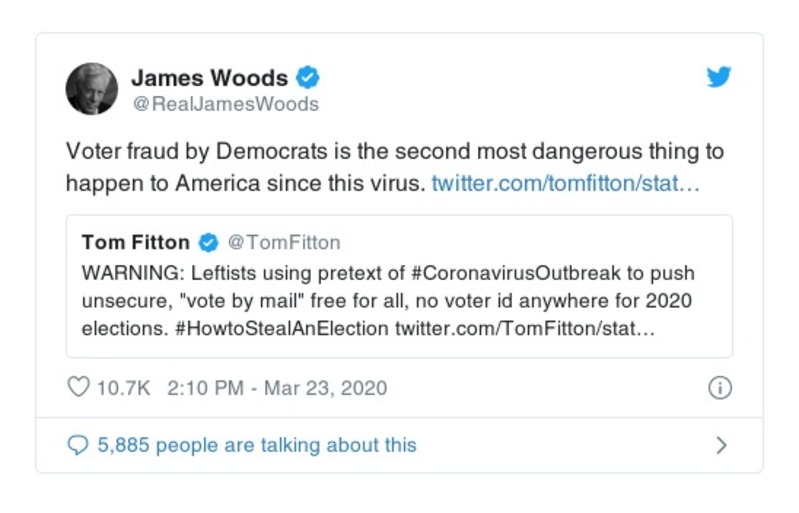This screenshot has height=513, width=799.
Task: Open the tweet info icon
Action: 719,388
